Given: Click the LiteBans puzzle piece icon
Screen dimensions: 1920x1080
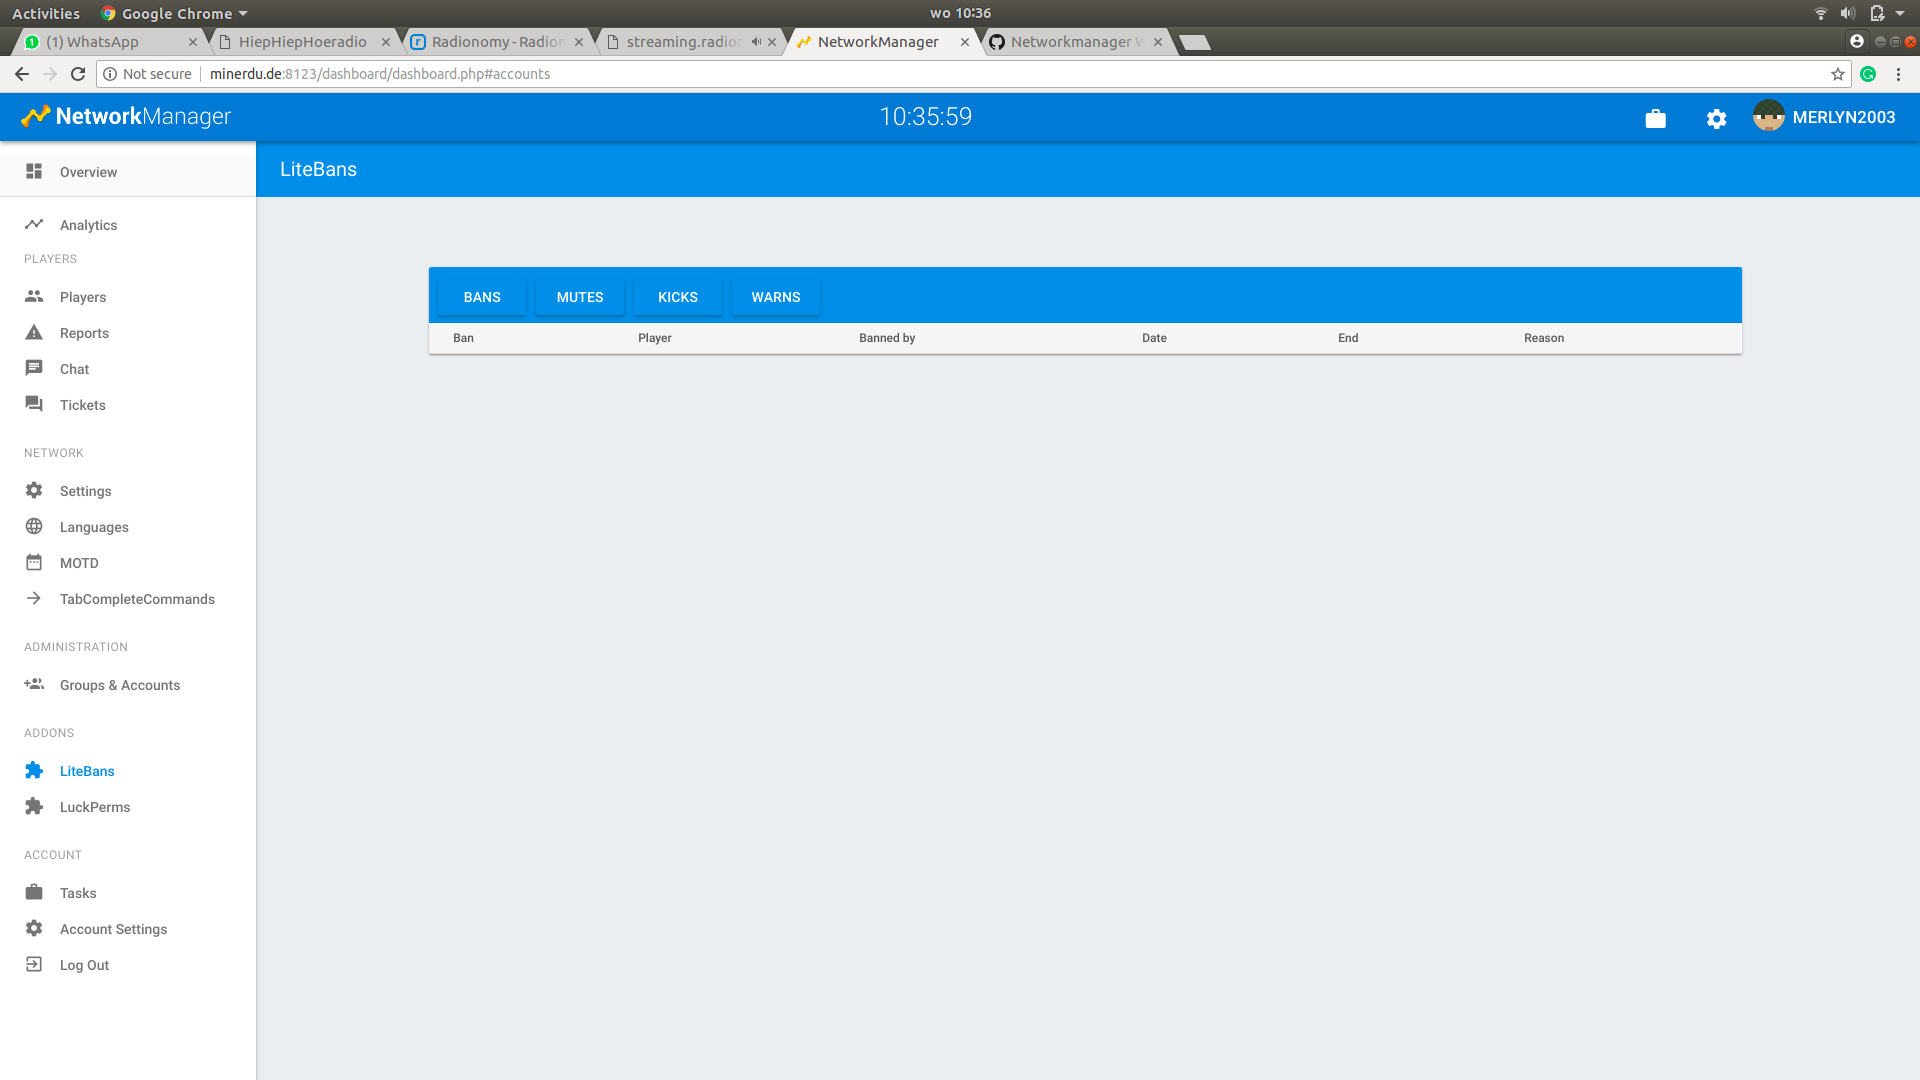Looking at the screenshot, I should (34, 770).
